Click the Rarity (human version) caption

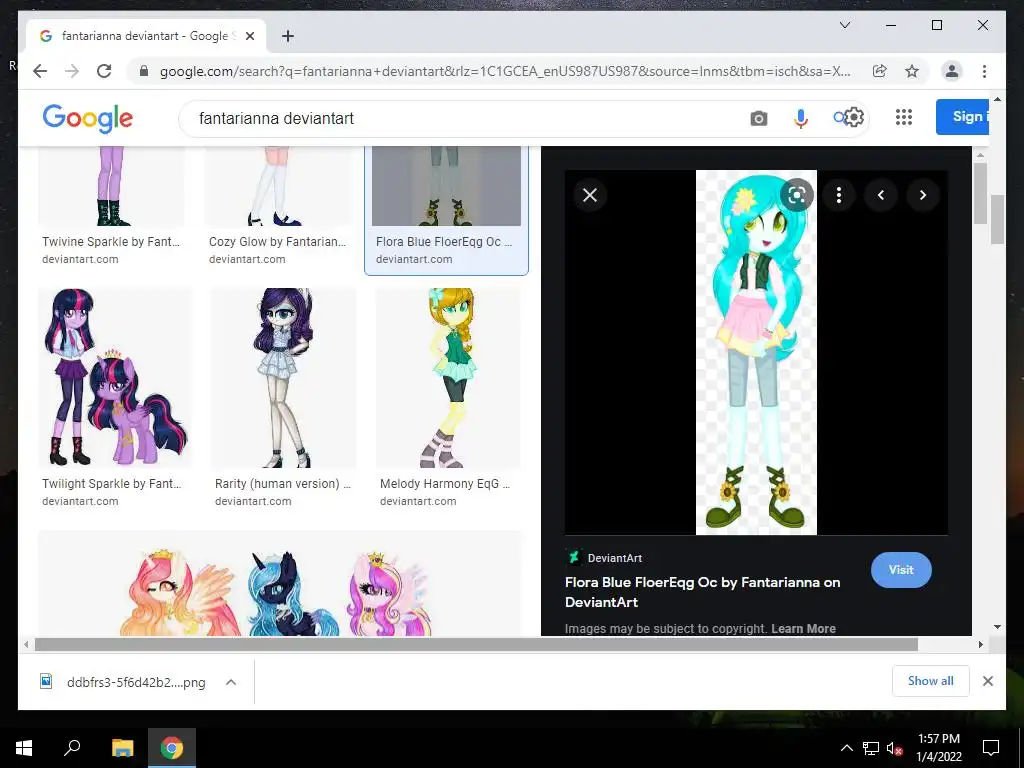point(283,484)
